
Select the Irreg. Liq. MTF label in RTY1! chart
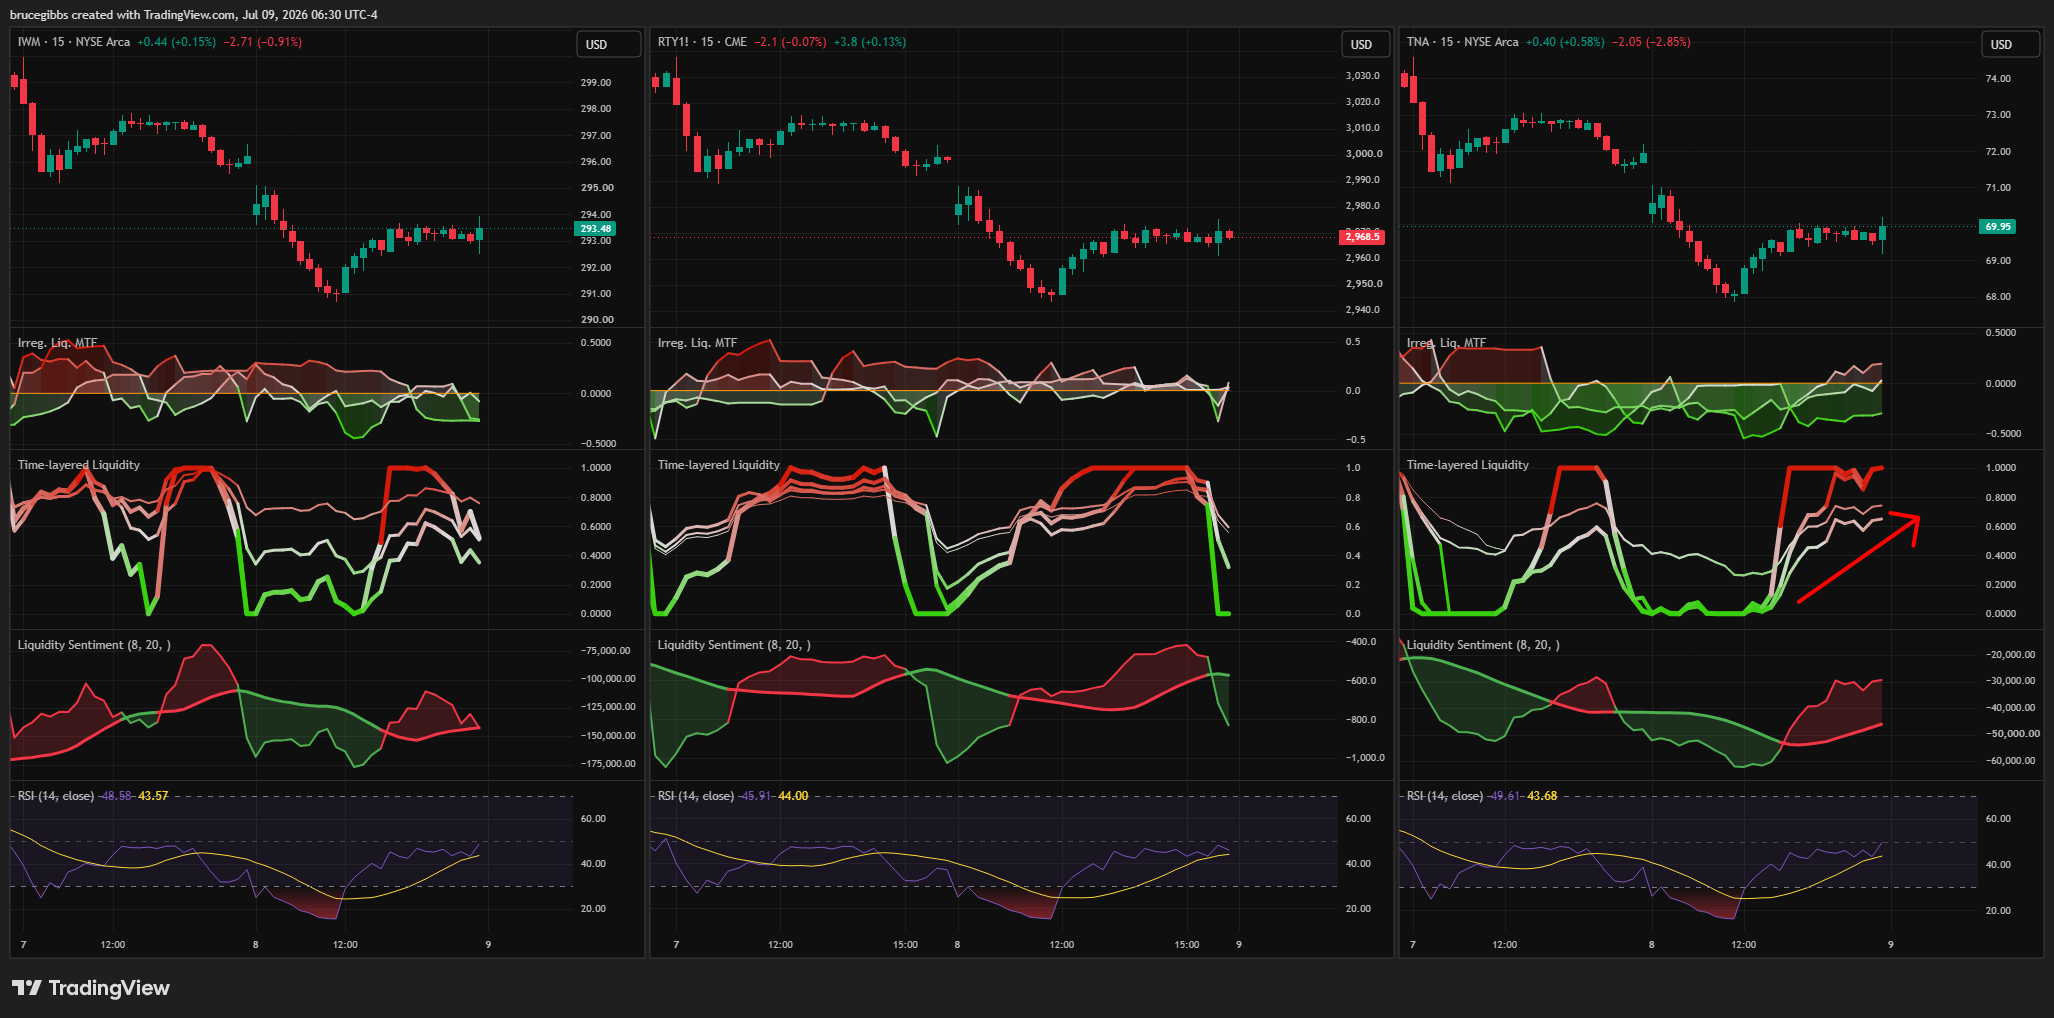tap(697, 343)
